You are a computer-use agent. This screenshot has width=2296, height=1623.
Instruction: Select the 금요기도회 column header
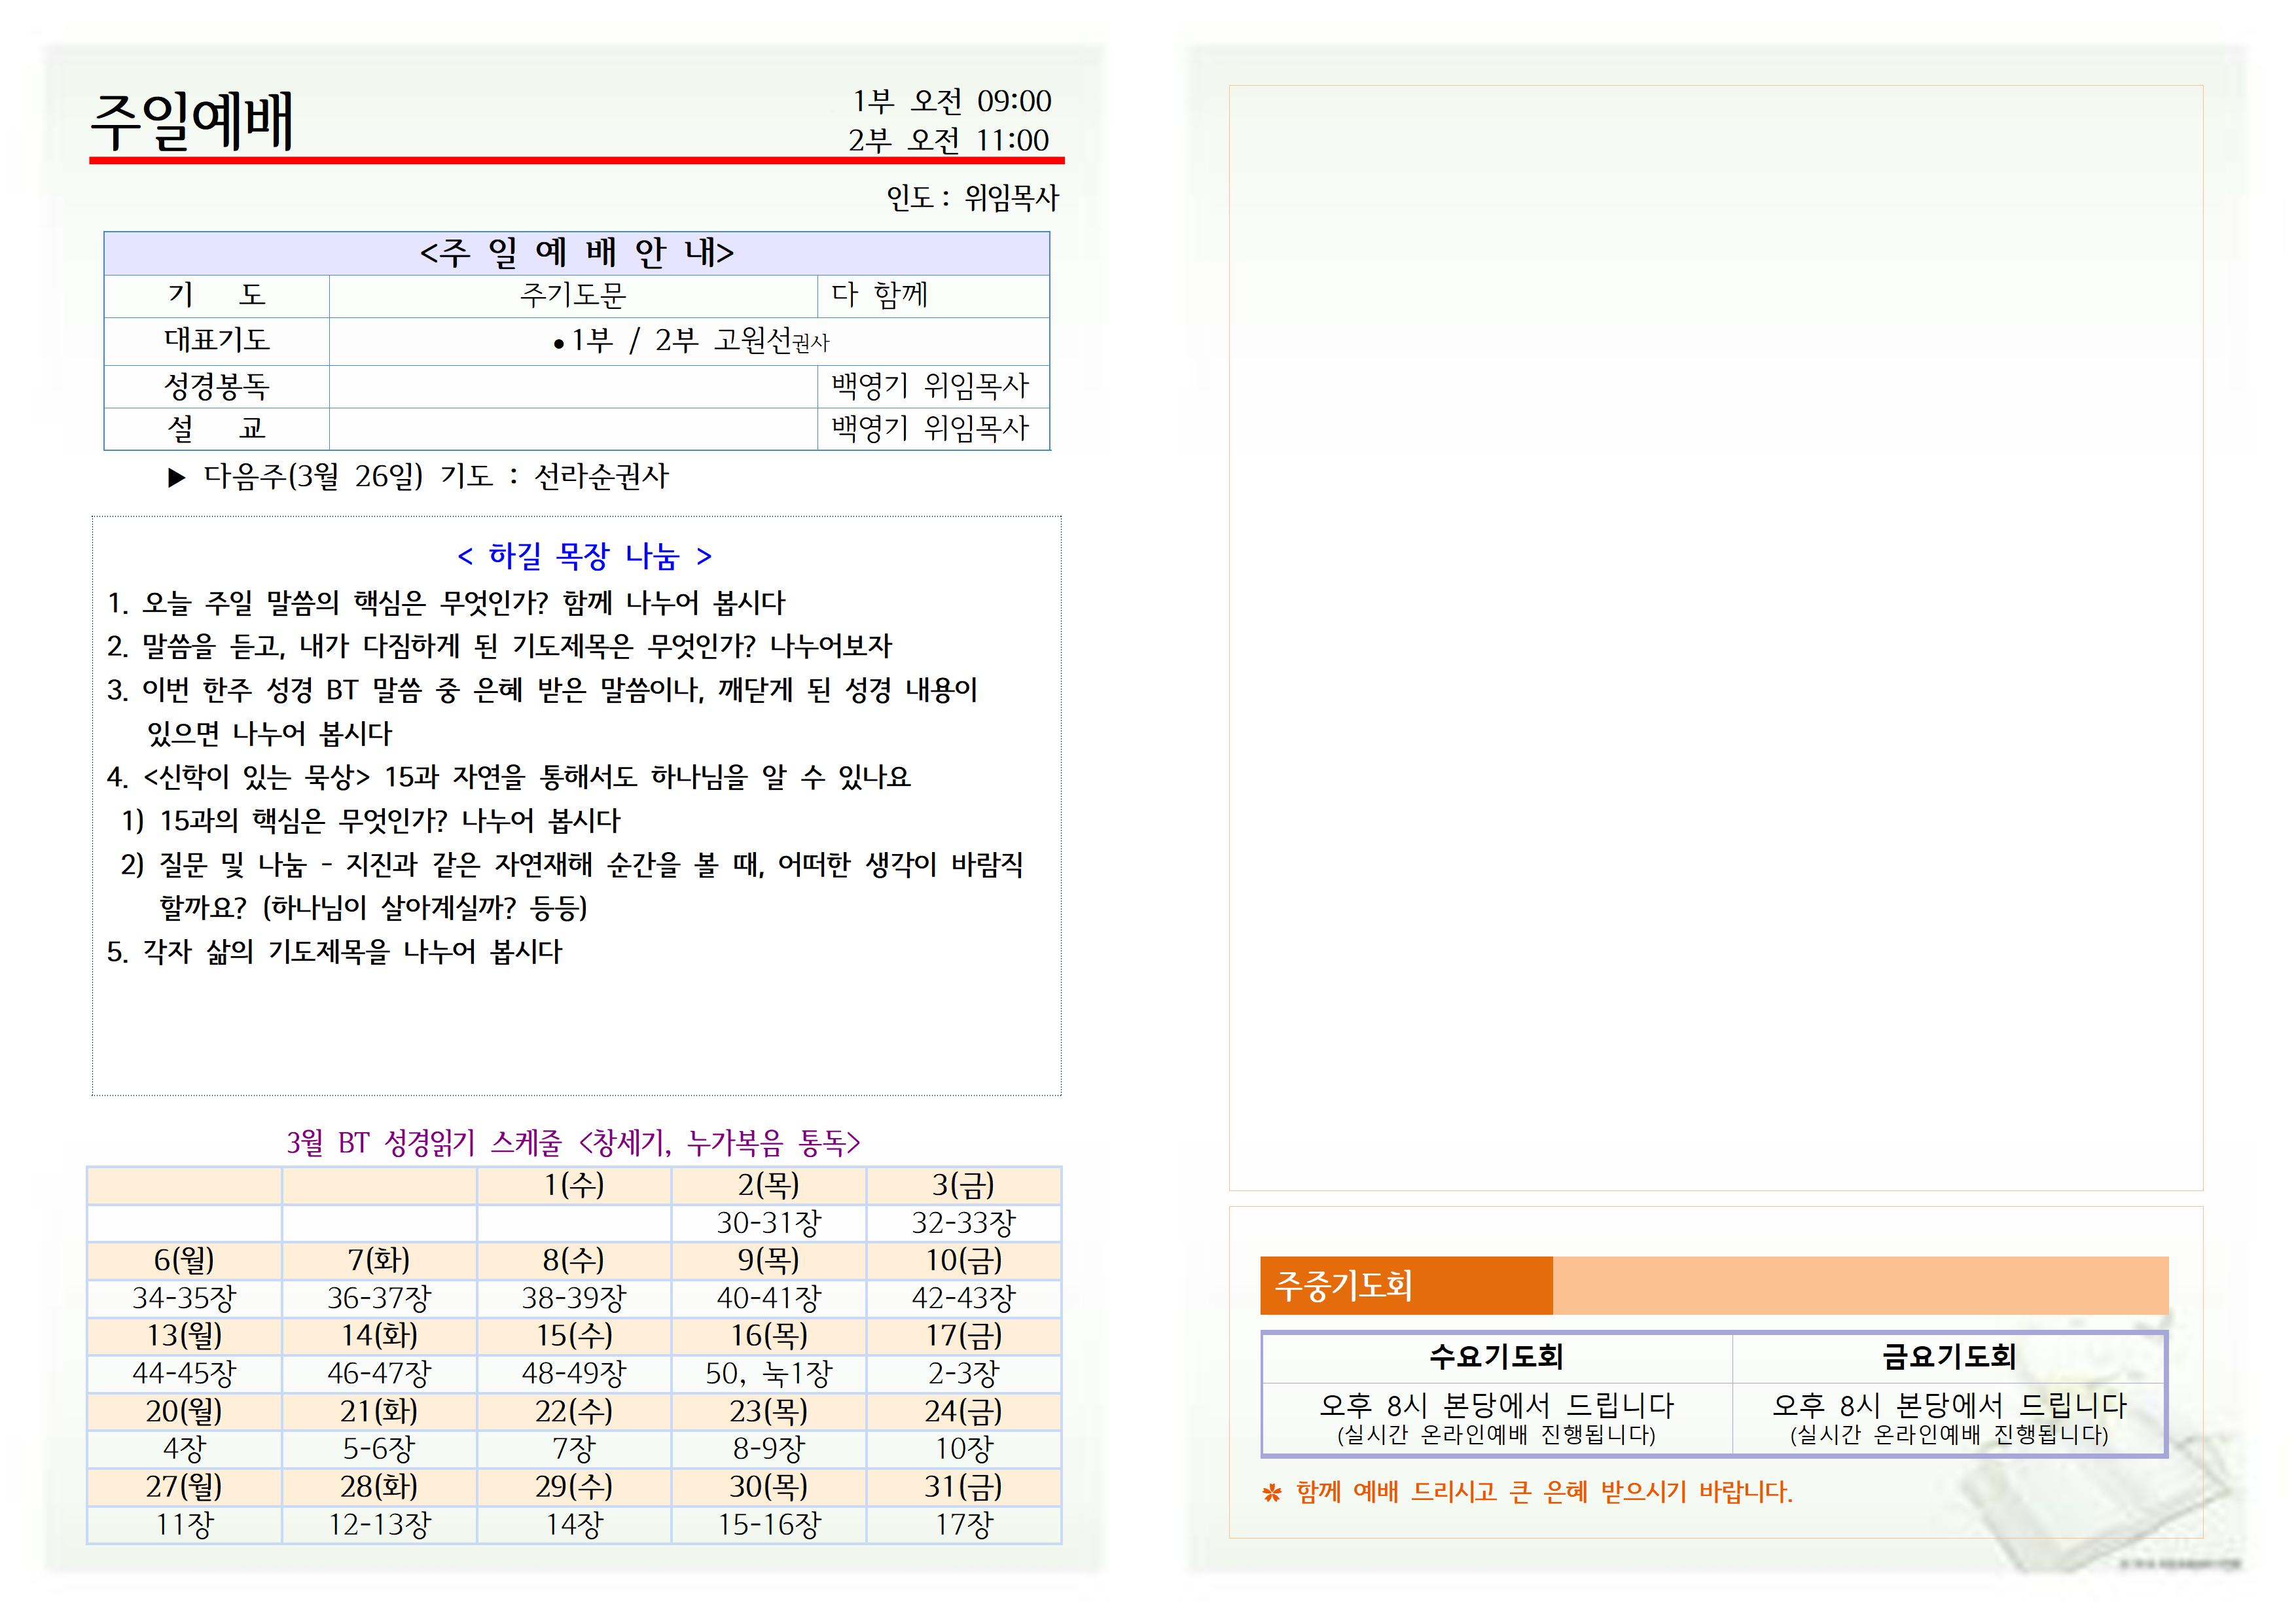1948,1356
